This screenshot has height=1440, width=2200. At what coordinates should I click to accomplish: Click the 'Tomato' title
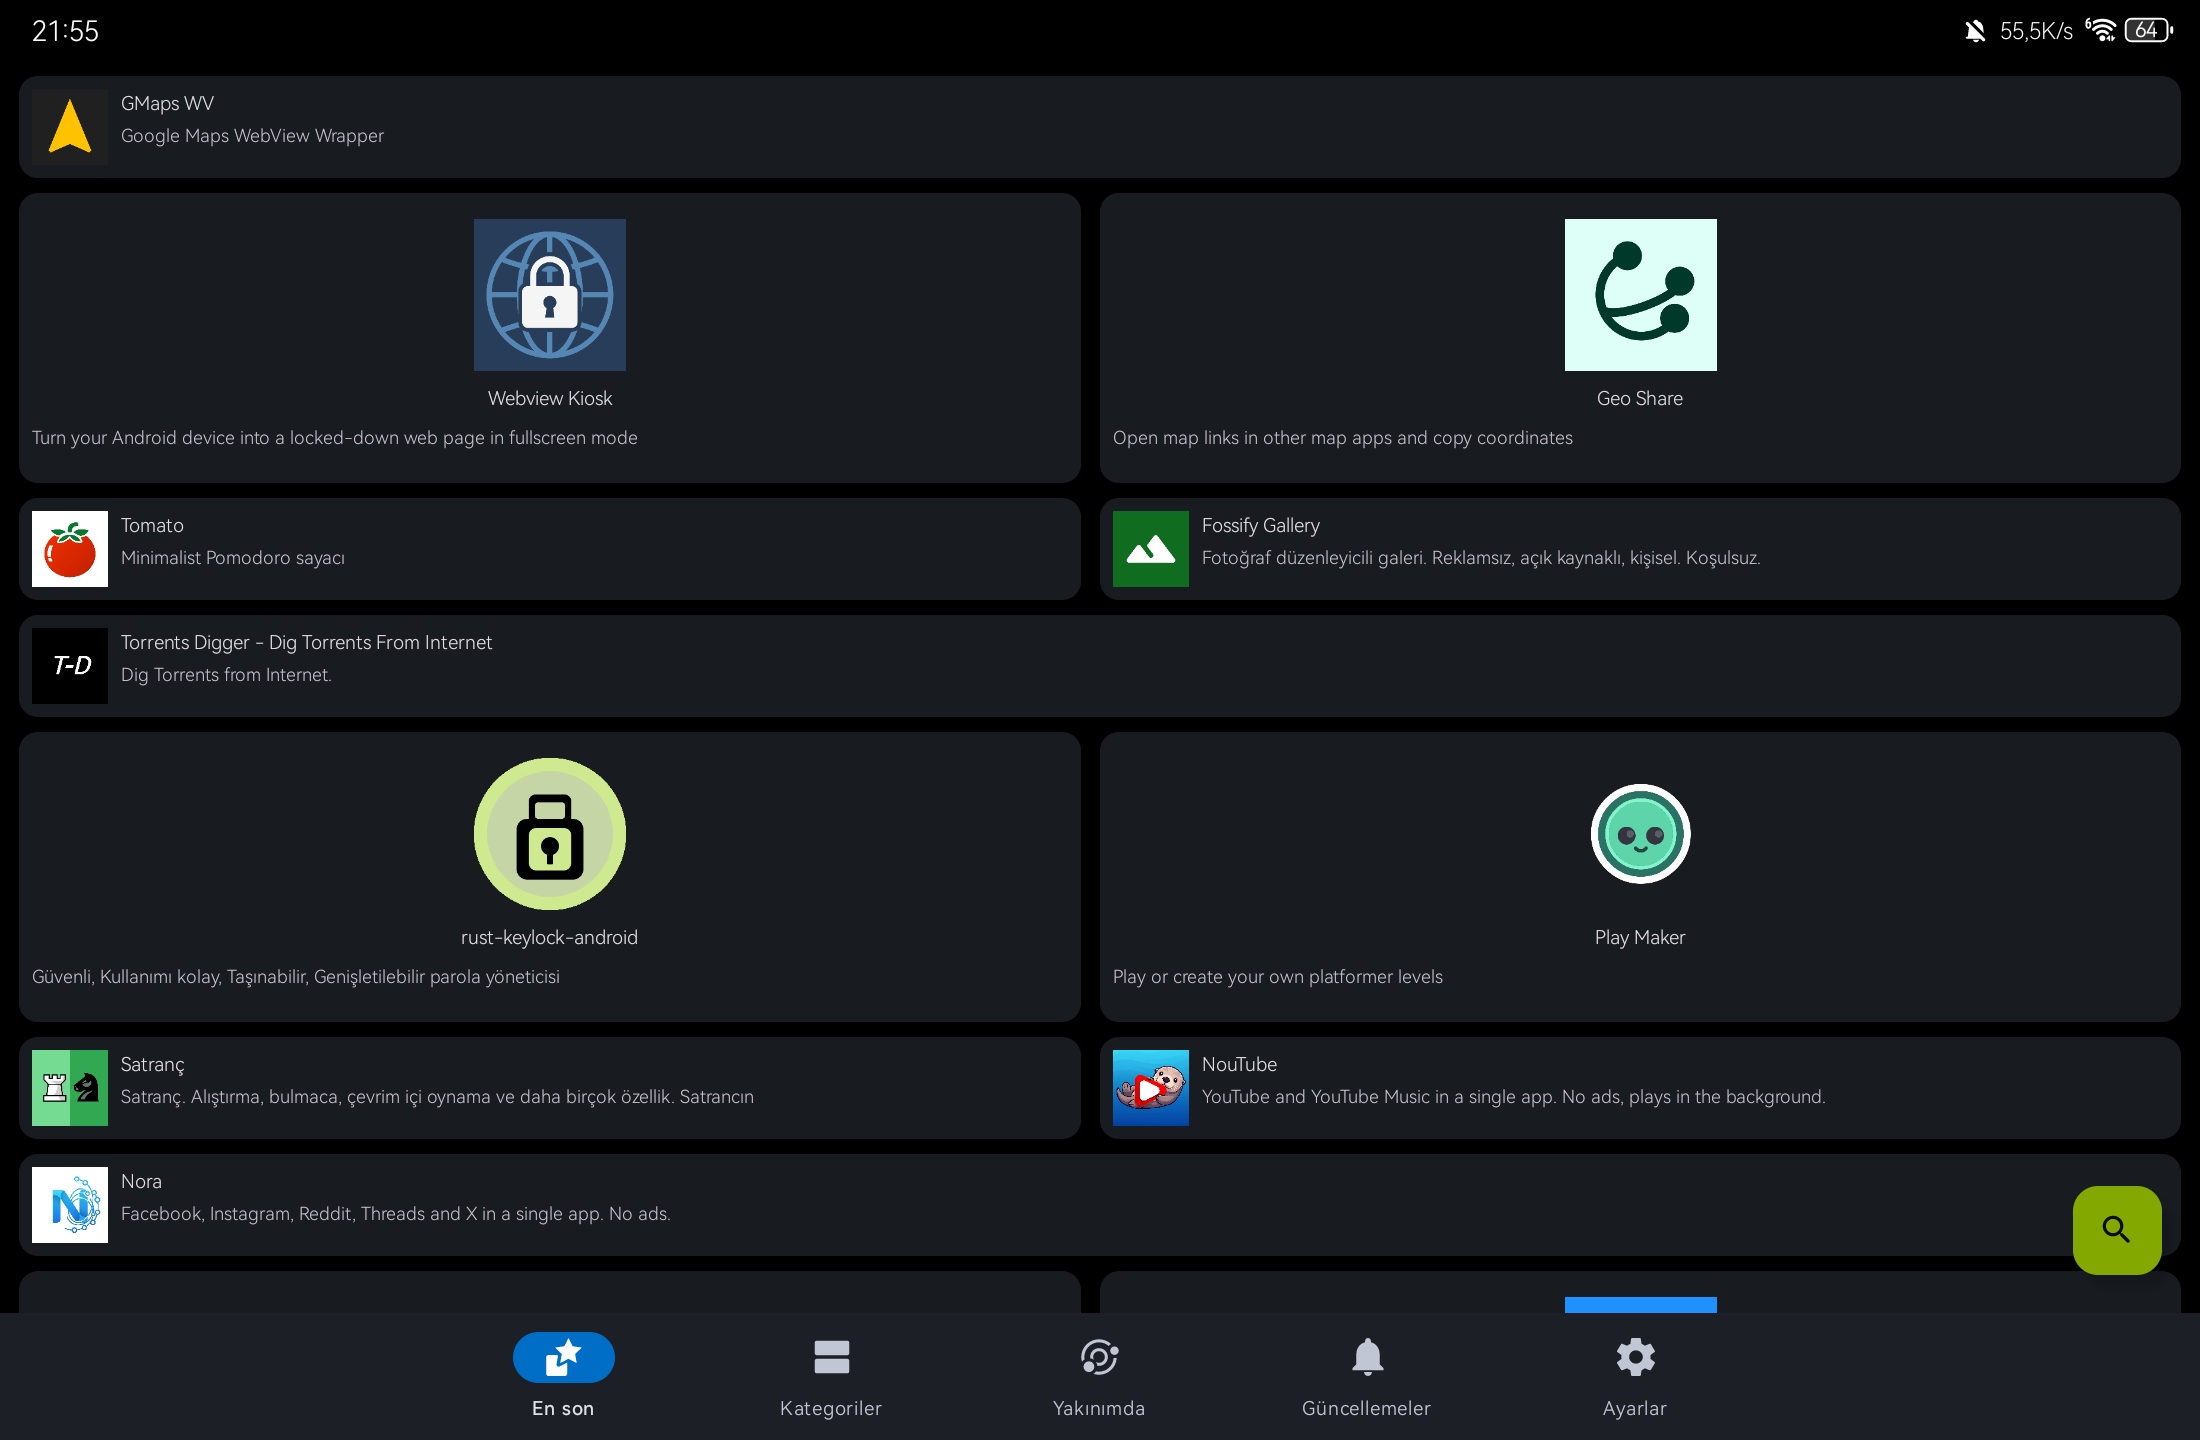point(152,526)
